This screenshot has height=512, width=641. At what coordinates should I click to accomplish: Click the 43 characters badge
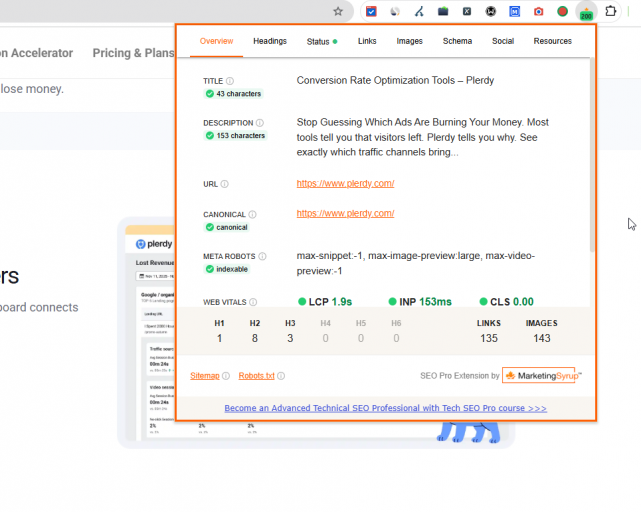[233, 94]
